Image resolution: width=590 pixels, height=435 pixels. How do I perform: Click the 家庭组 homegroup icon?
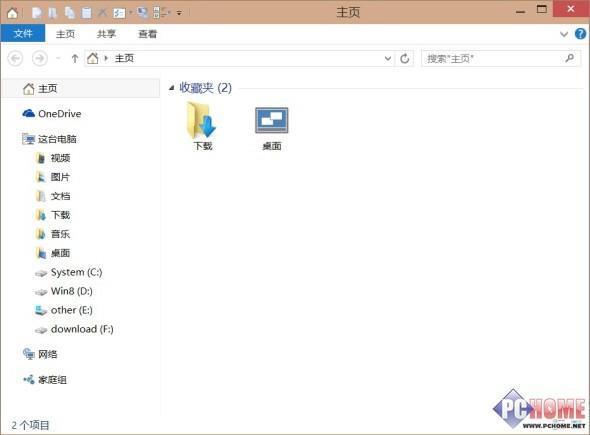pyautogui.click(x=29, y=380)
